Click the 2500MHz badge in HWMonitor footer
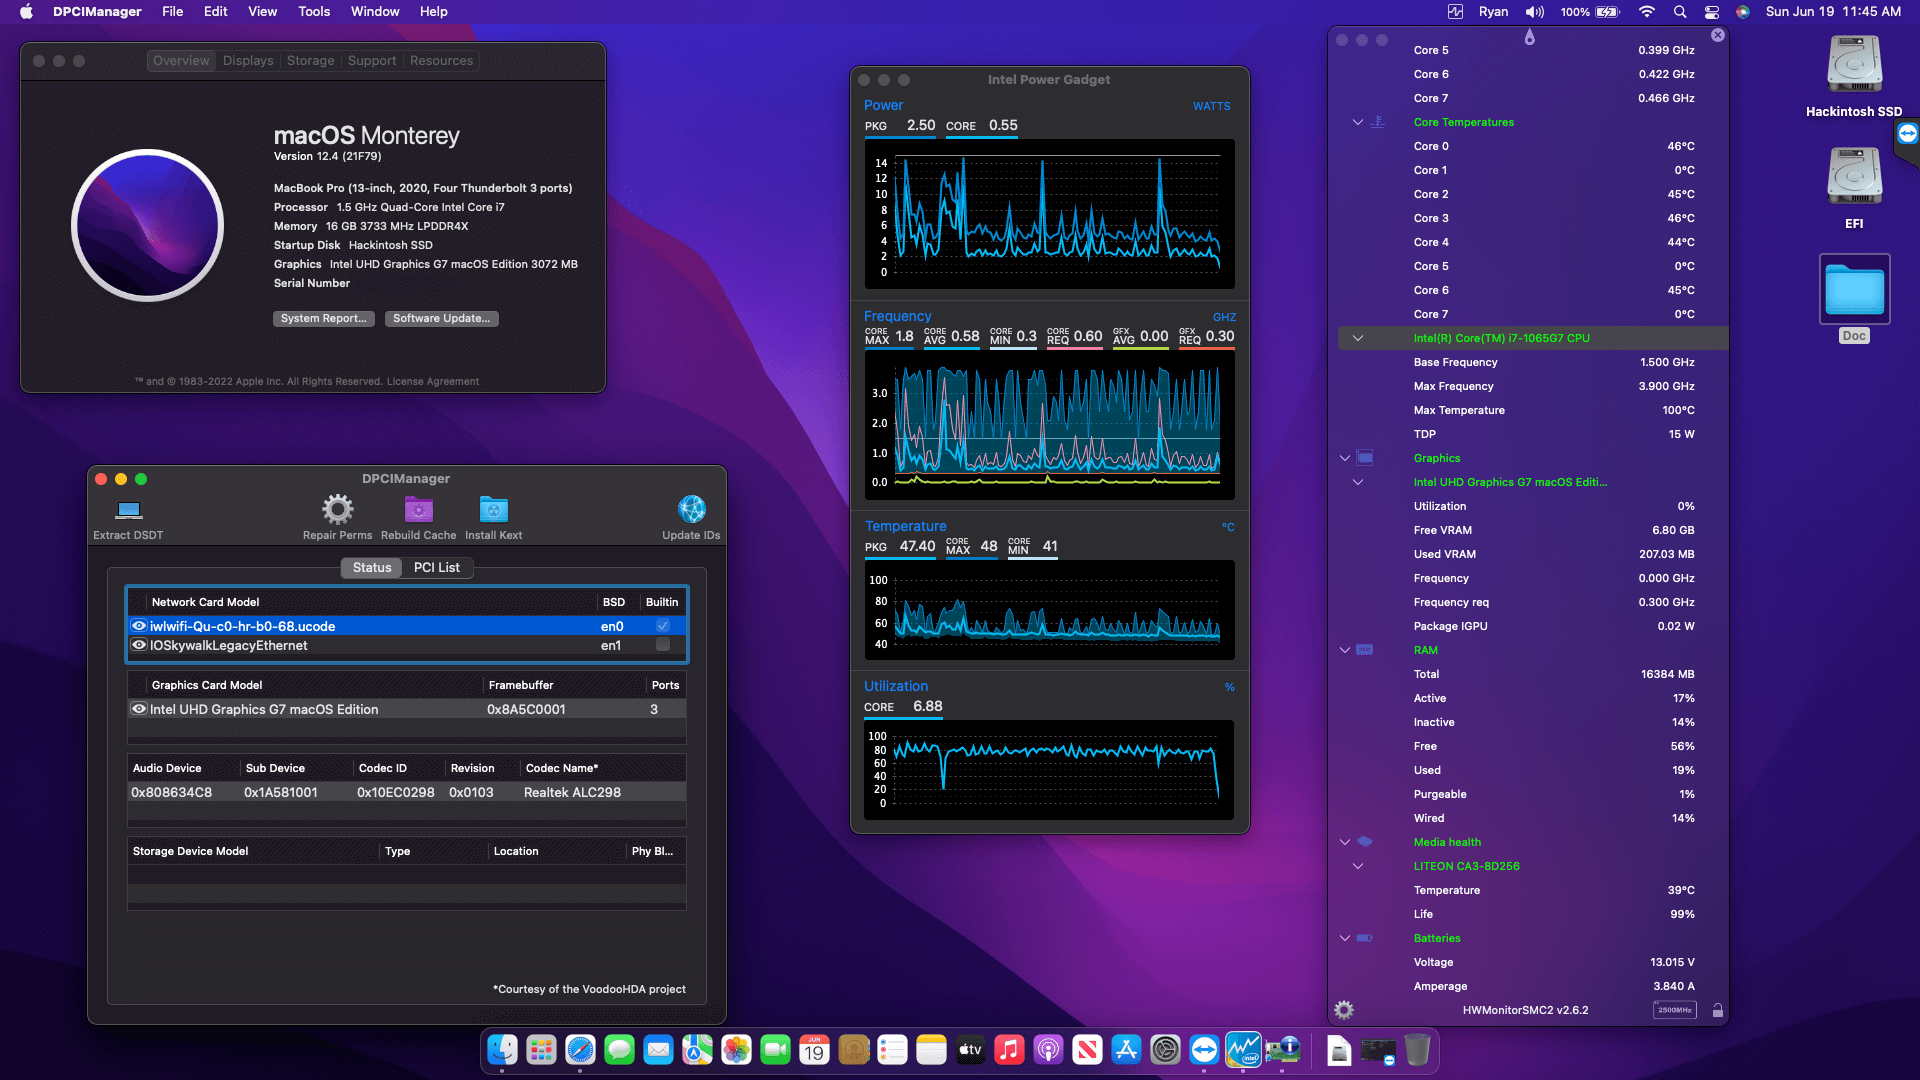 click(x=1675, y=1010)
